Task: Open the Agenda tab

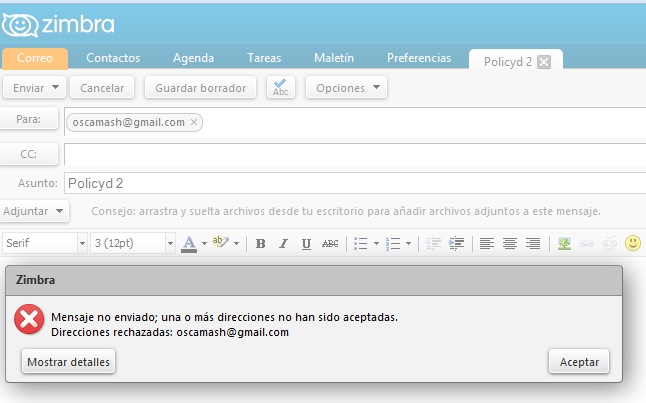Action: tap(193, 58)
